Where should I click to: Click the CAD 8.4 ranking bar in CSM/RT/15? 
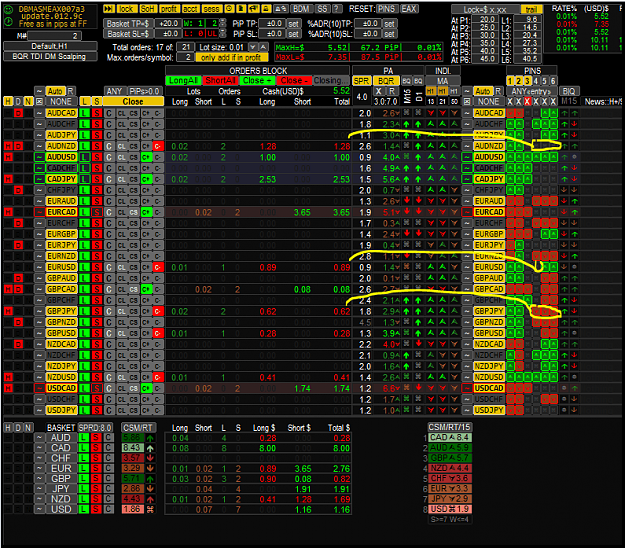[450, 438]
